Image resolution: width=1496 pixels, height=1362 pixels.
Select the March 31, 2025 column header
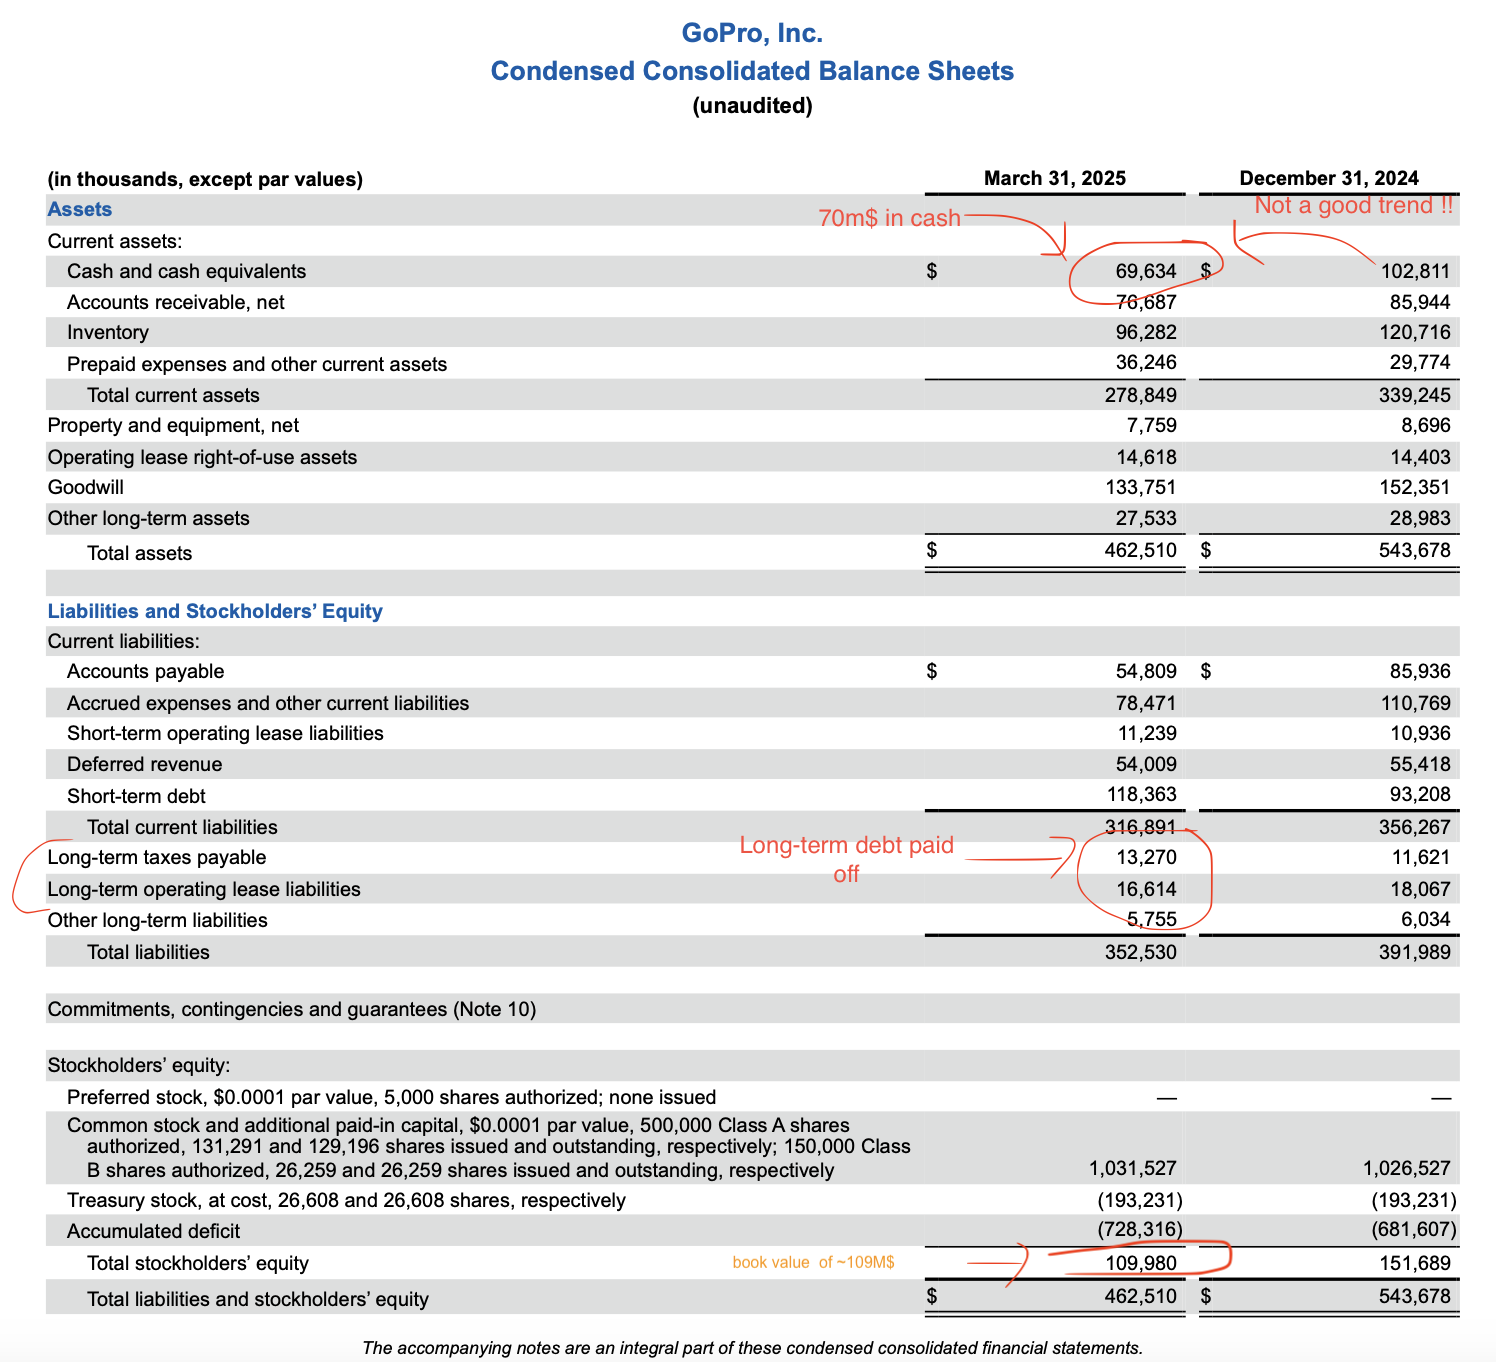tap(1055, 178)
